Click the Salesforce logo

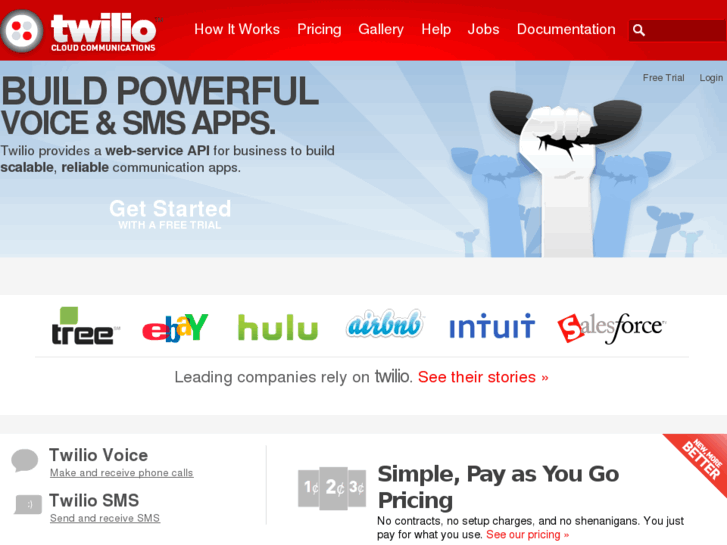612,328
